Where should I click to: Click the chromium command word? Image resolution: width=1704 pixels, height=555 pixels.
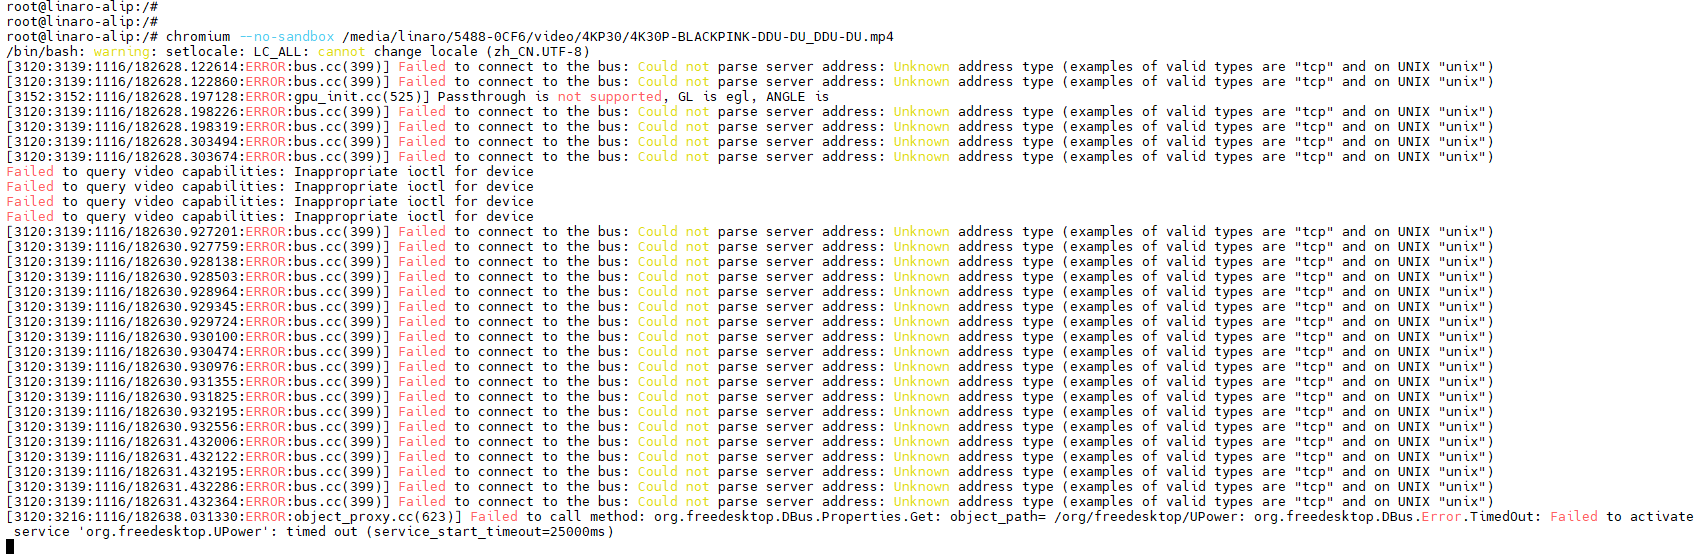point(198,37)
